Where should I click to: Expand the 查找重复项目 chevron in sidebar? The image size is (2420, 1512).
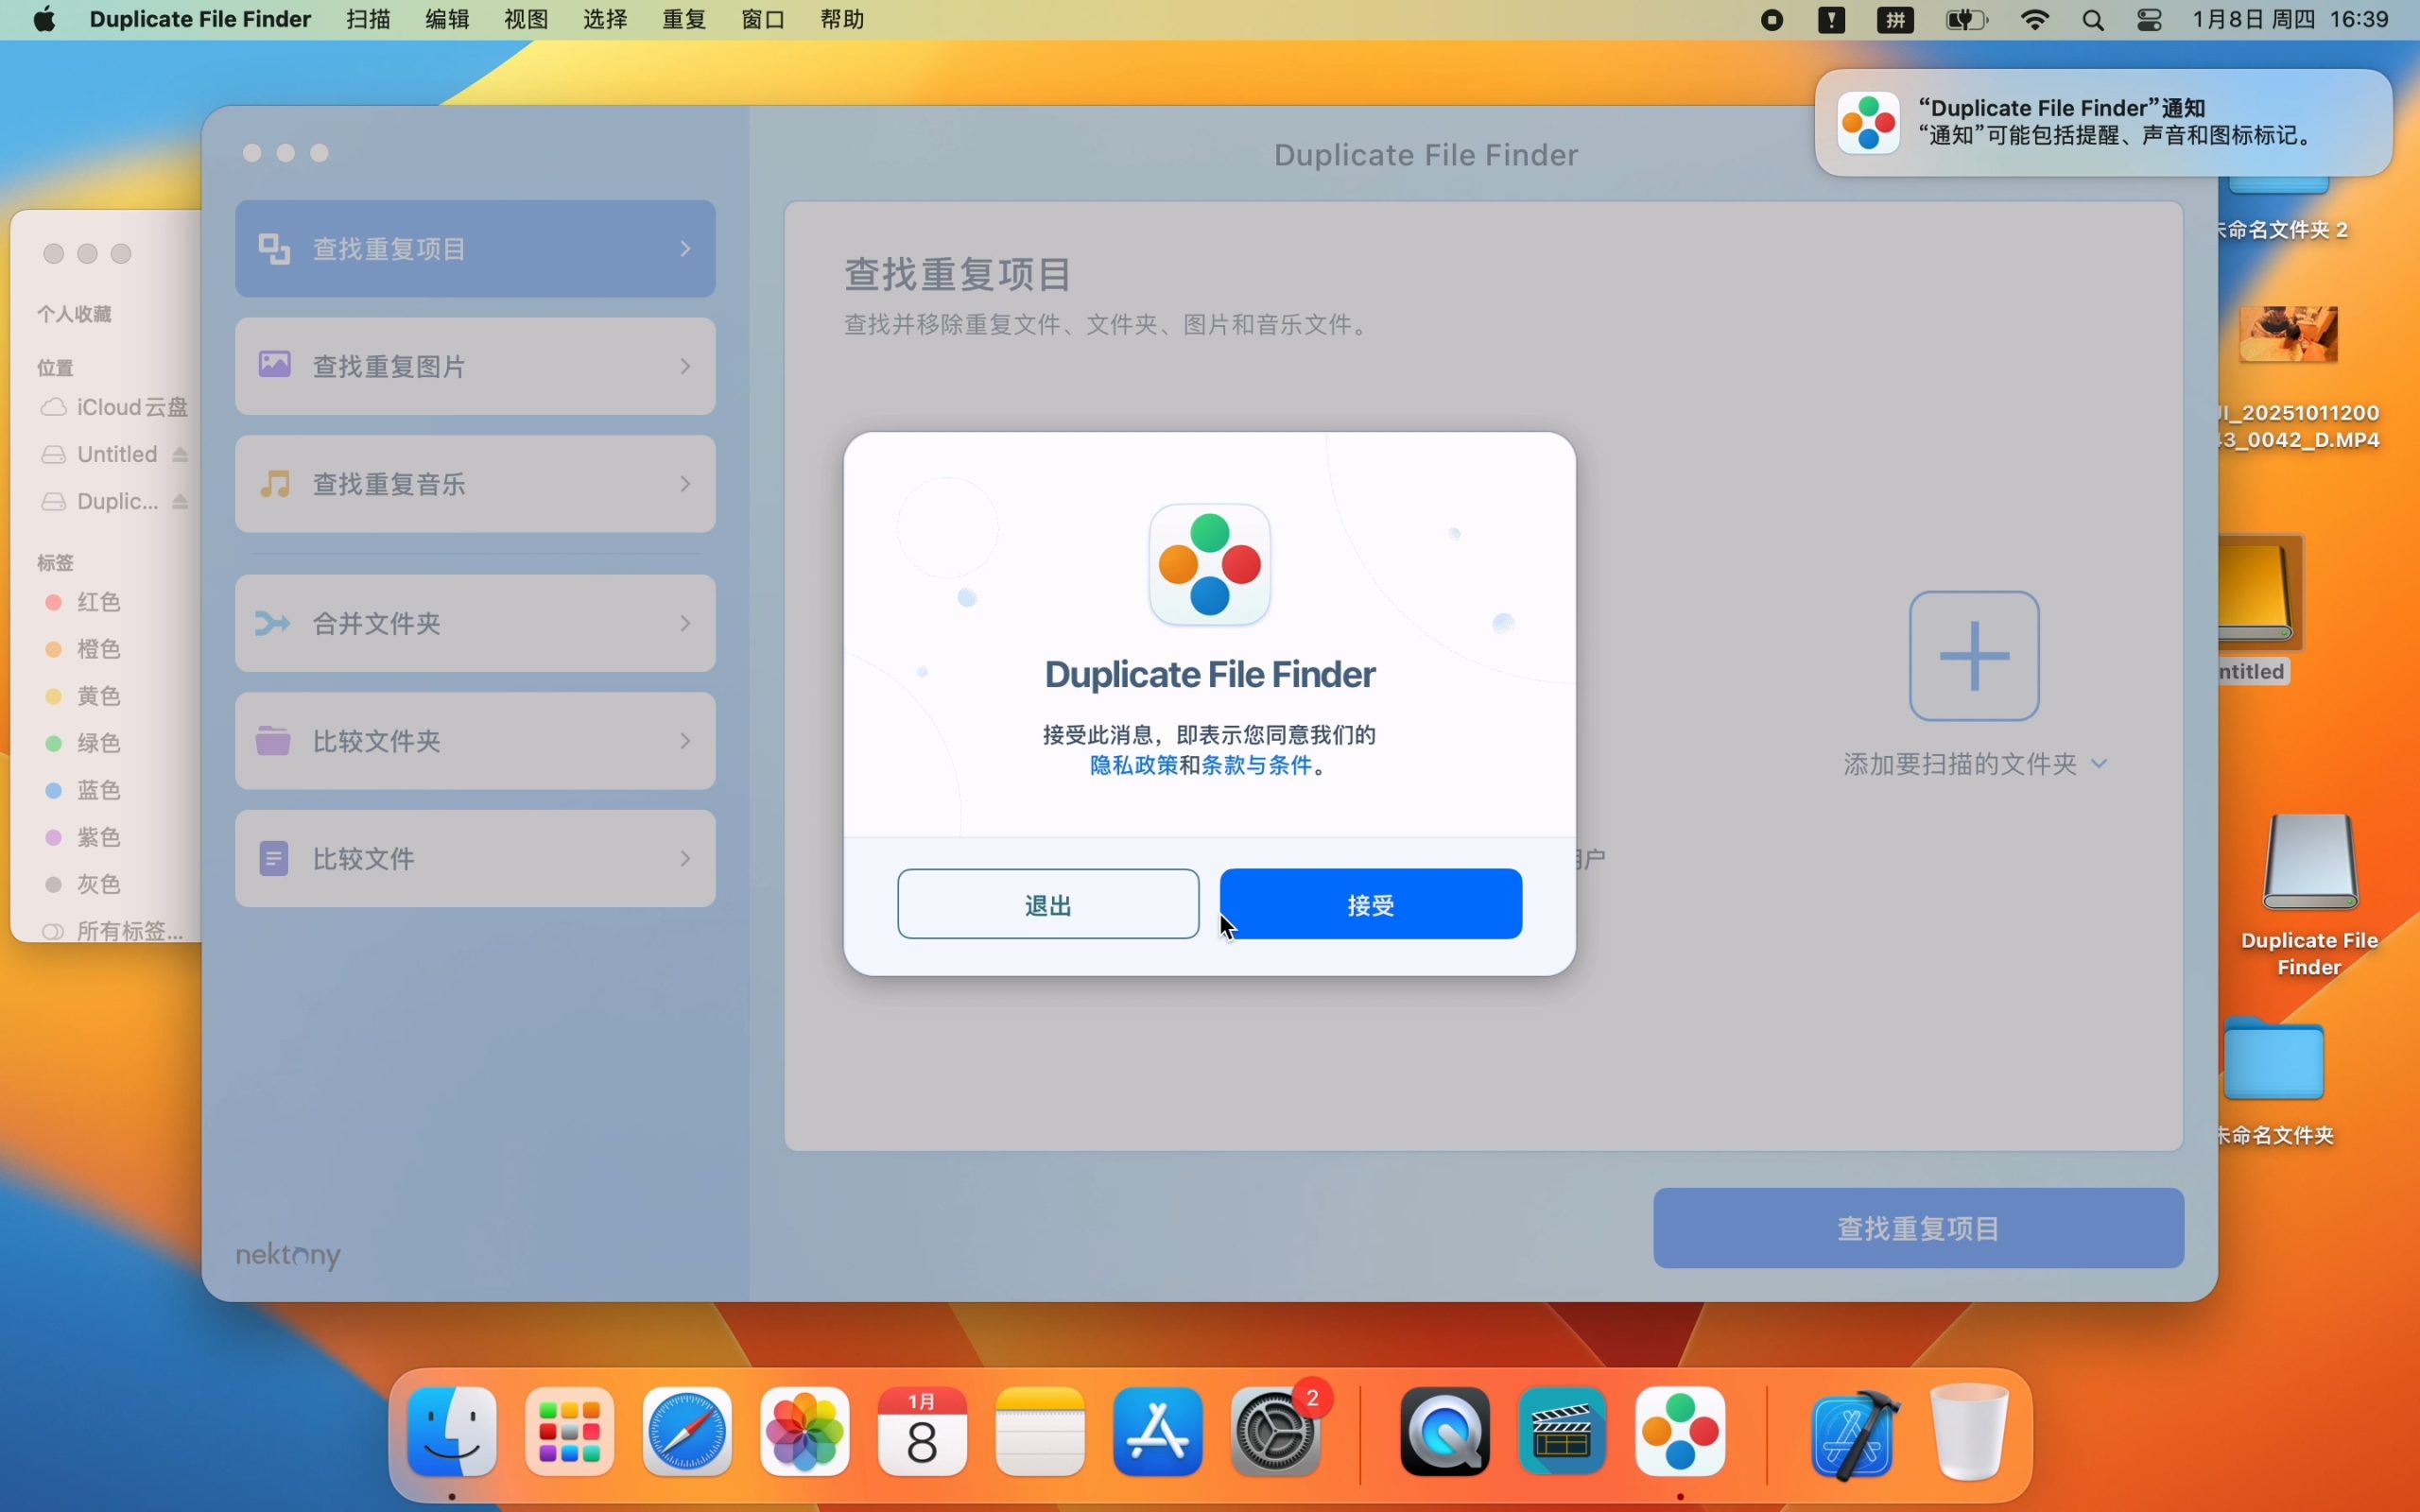pos(685,248)
